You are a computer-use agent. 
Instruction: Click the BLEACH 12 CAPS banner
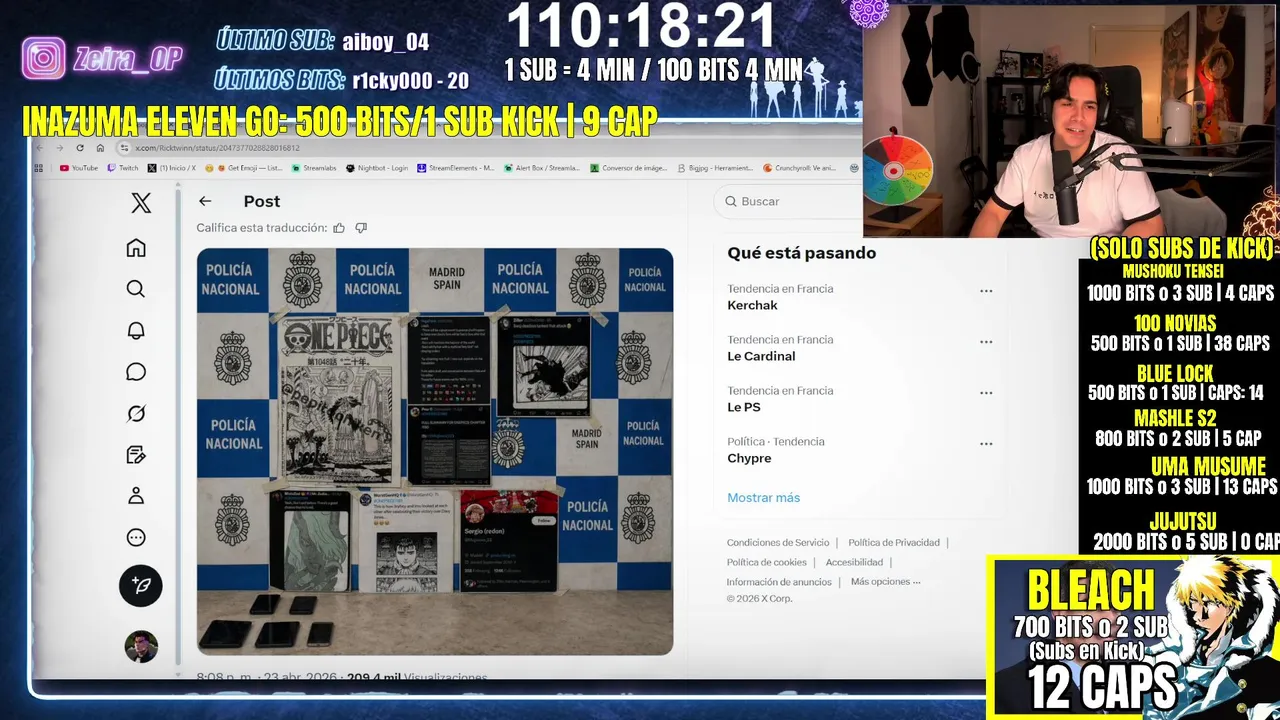tap(1133, 637)
